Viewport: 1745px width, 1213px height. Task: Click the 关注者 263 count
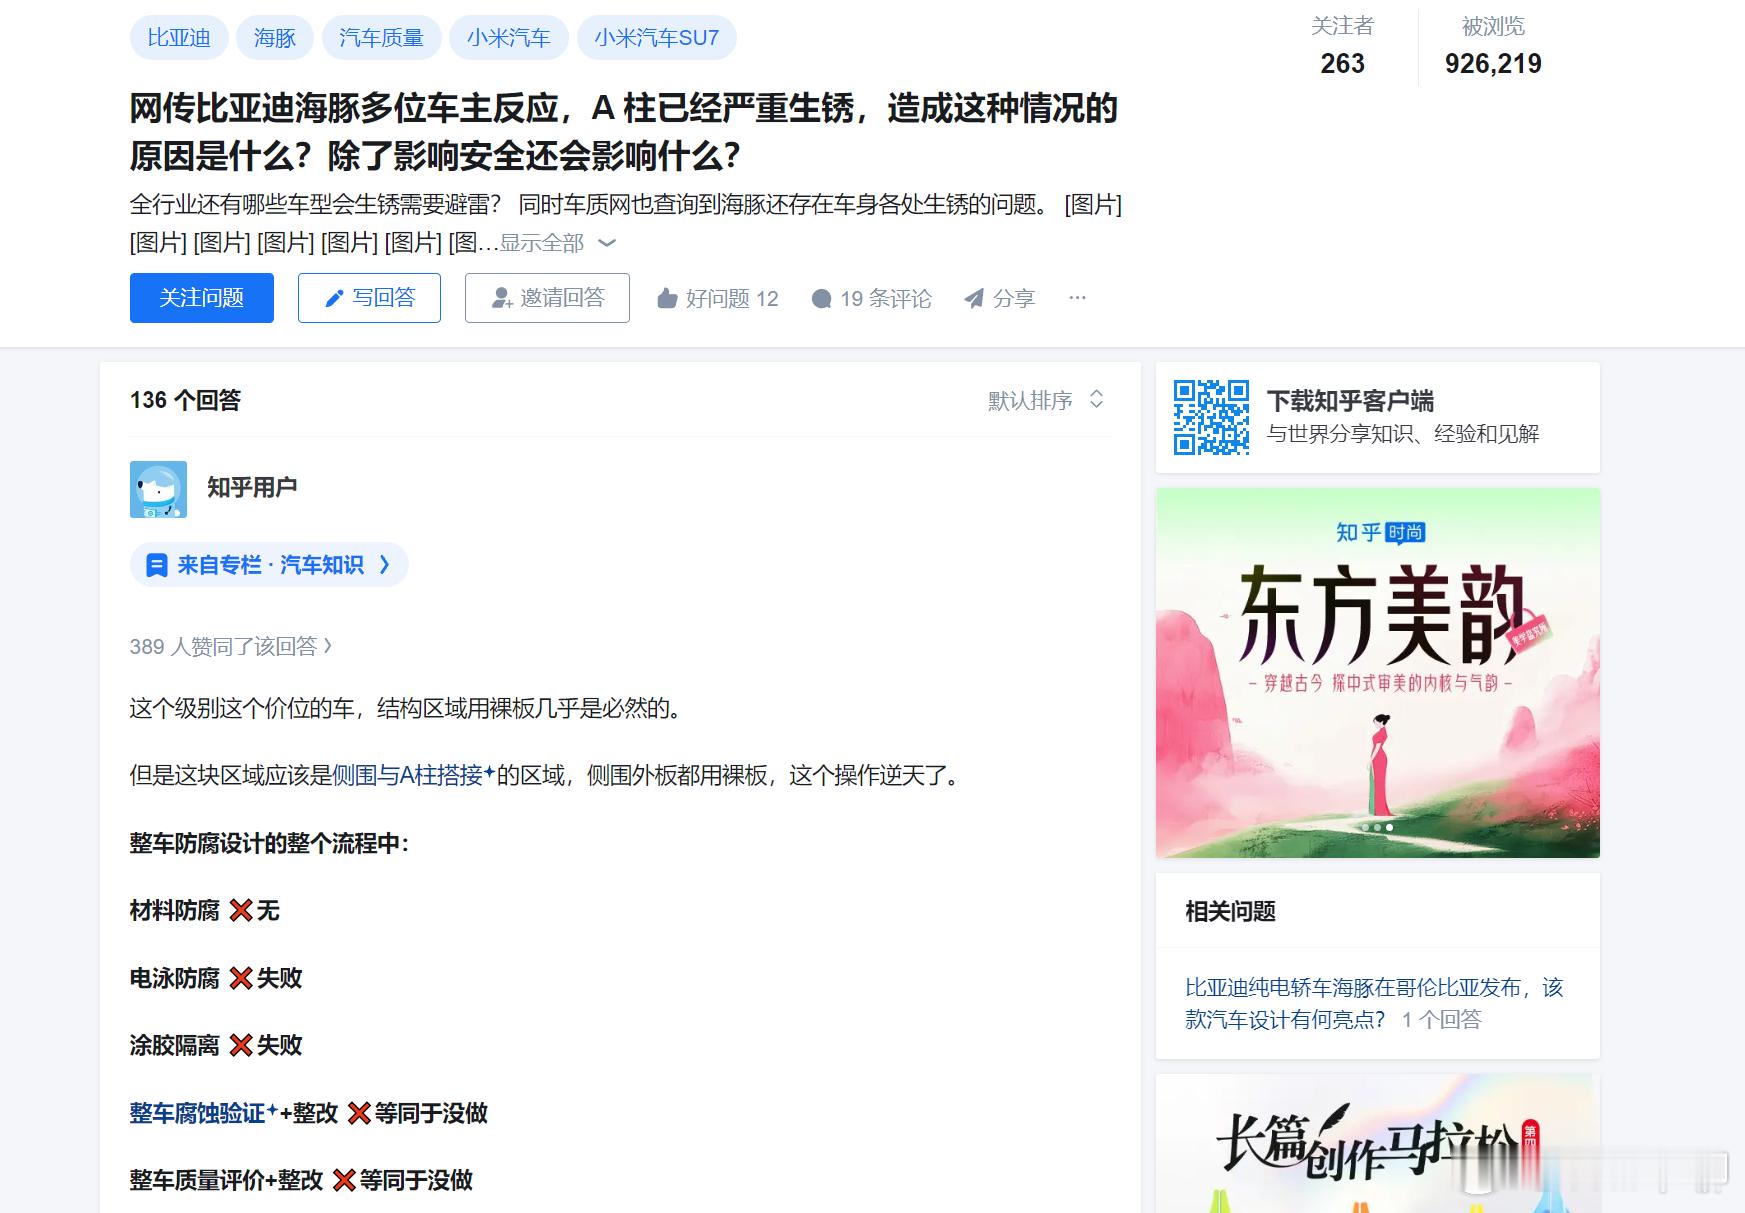(x=1342, y=45)
